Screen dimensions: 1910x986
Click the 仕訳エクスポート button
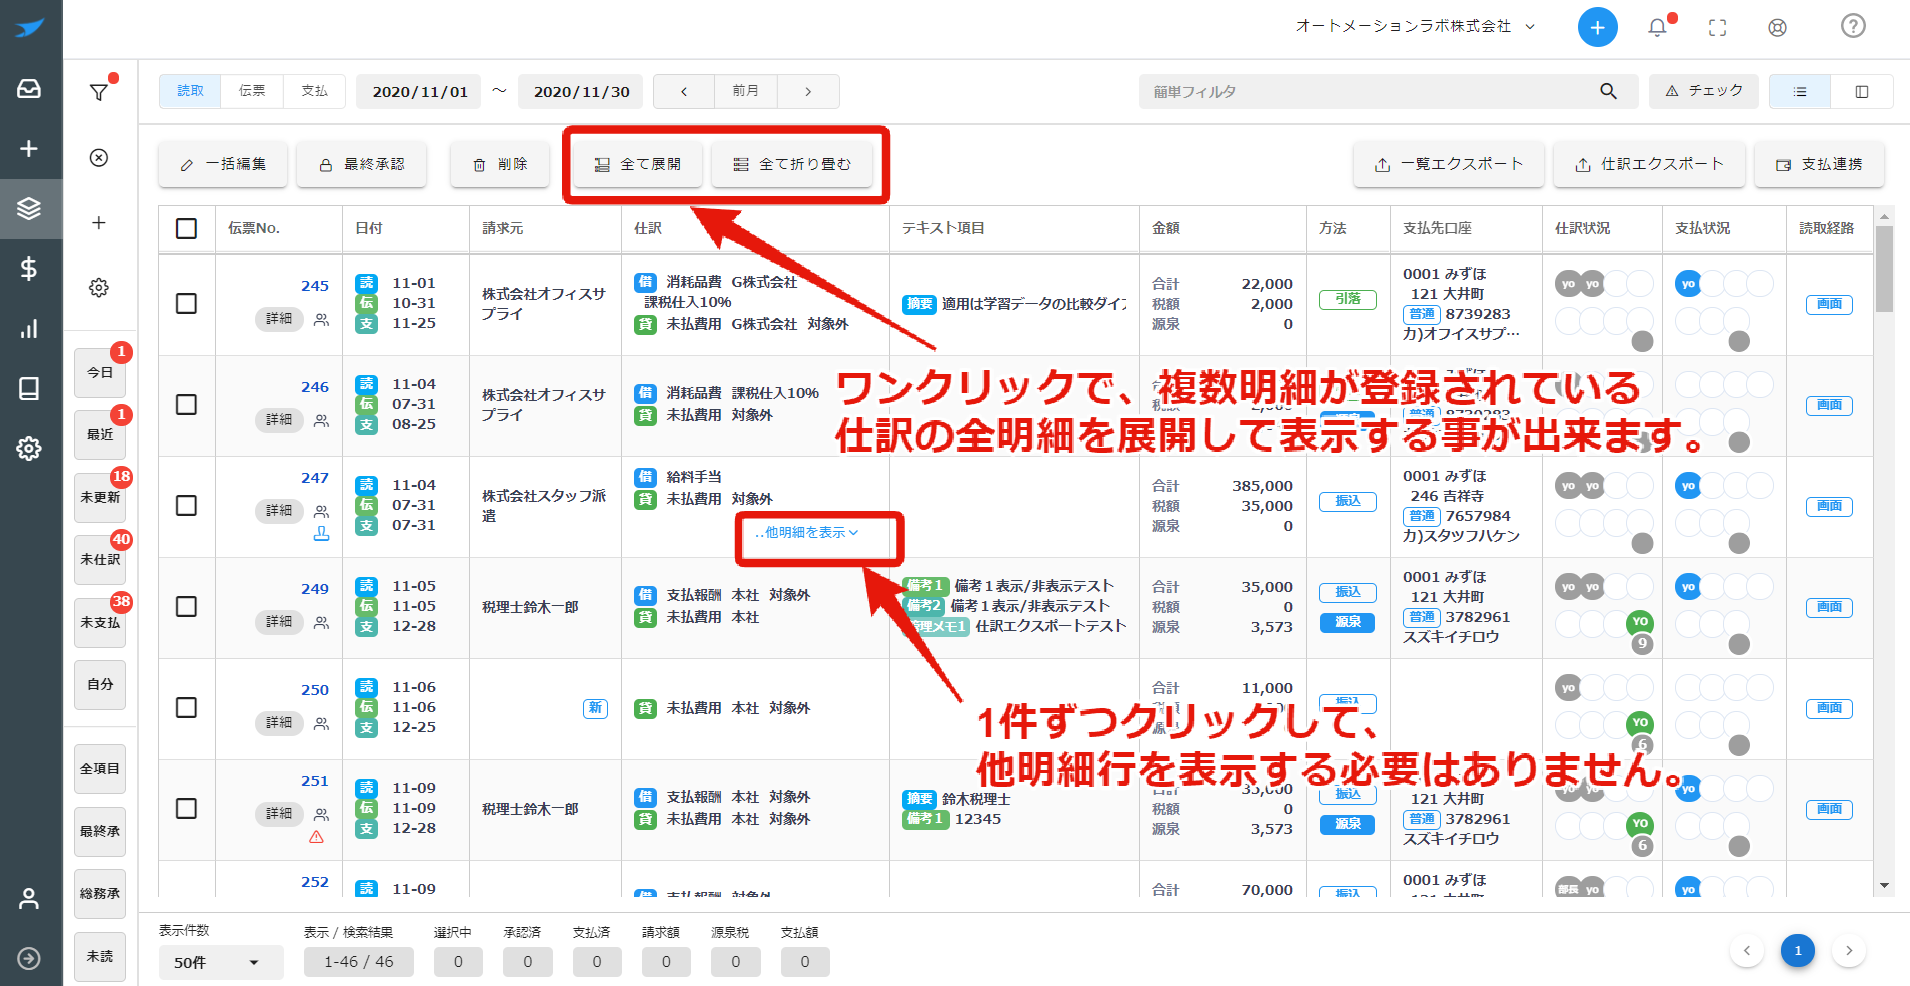(x=1649, y=164)
